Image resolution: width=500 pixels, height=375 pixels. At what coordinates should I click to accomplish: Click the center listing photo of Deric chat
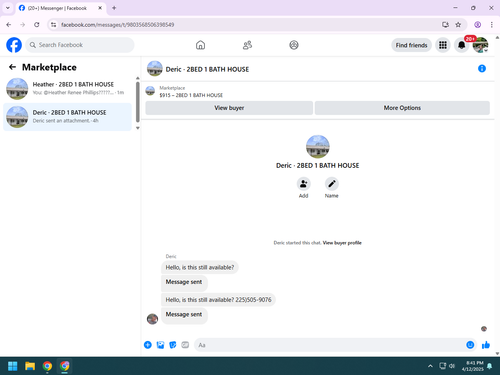coord(318,147)
